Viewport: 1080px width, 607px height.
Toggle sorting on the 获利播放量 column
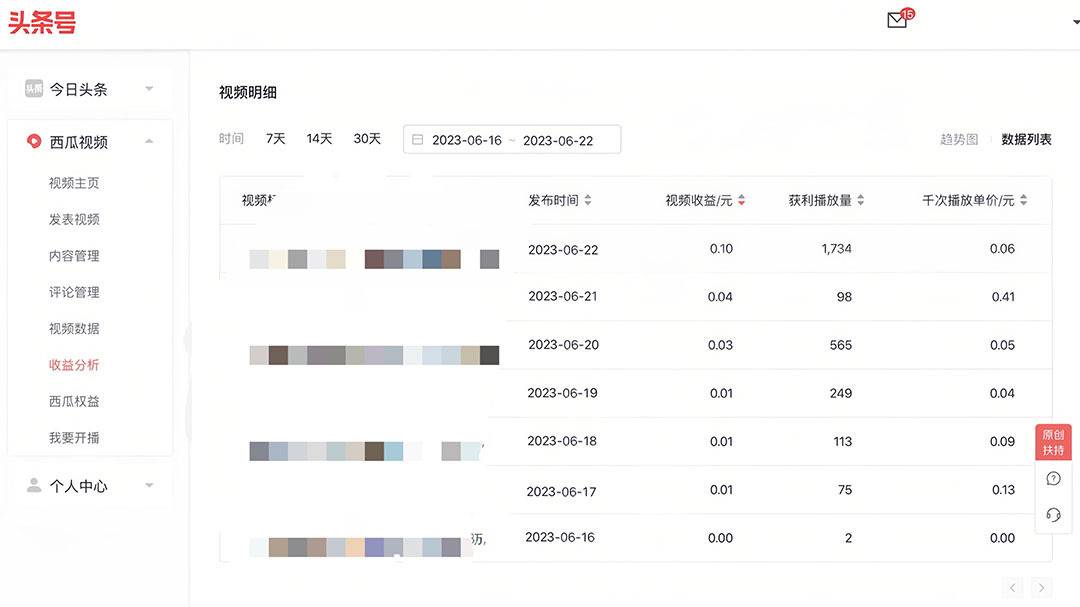coord(861,199)
